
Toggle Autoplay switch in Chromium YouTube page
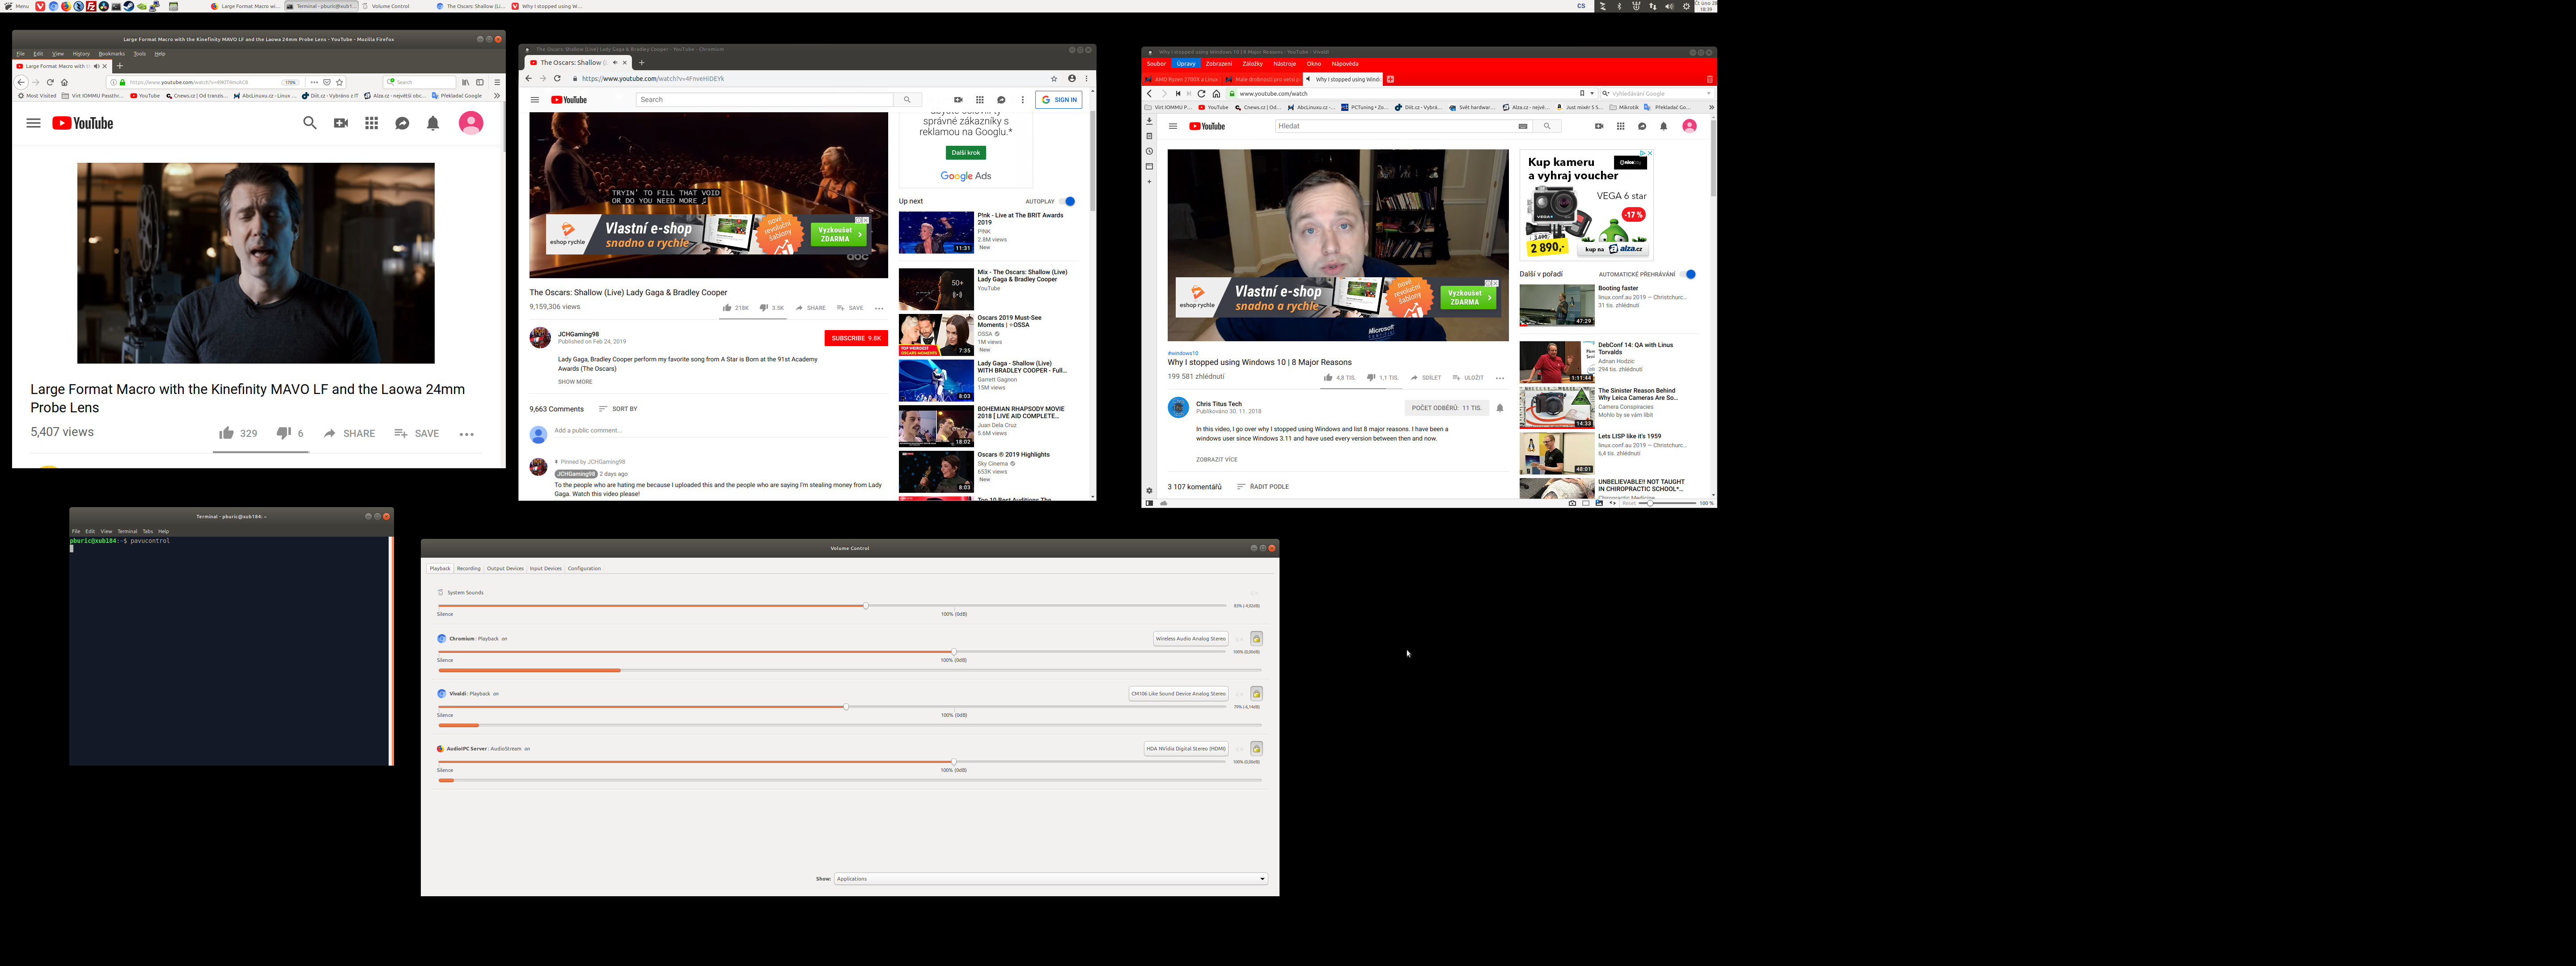[x=1068, y=201]
